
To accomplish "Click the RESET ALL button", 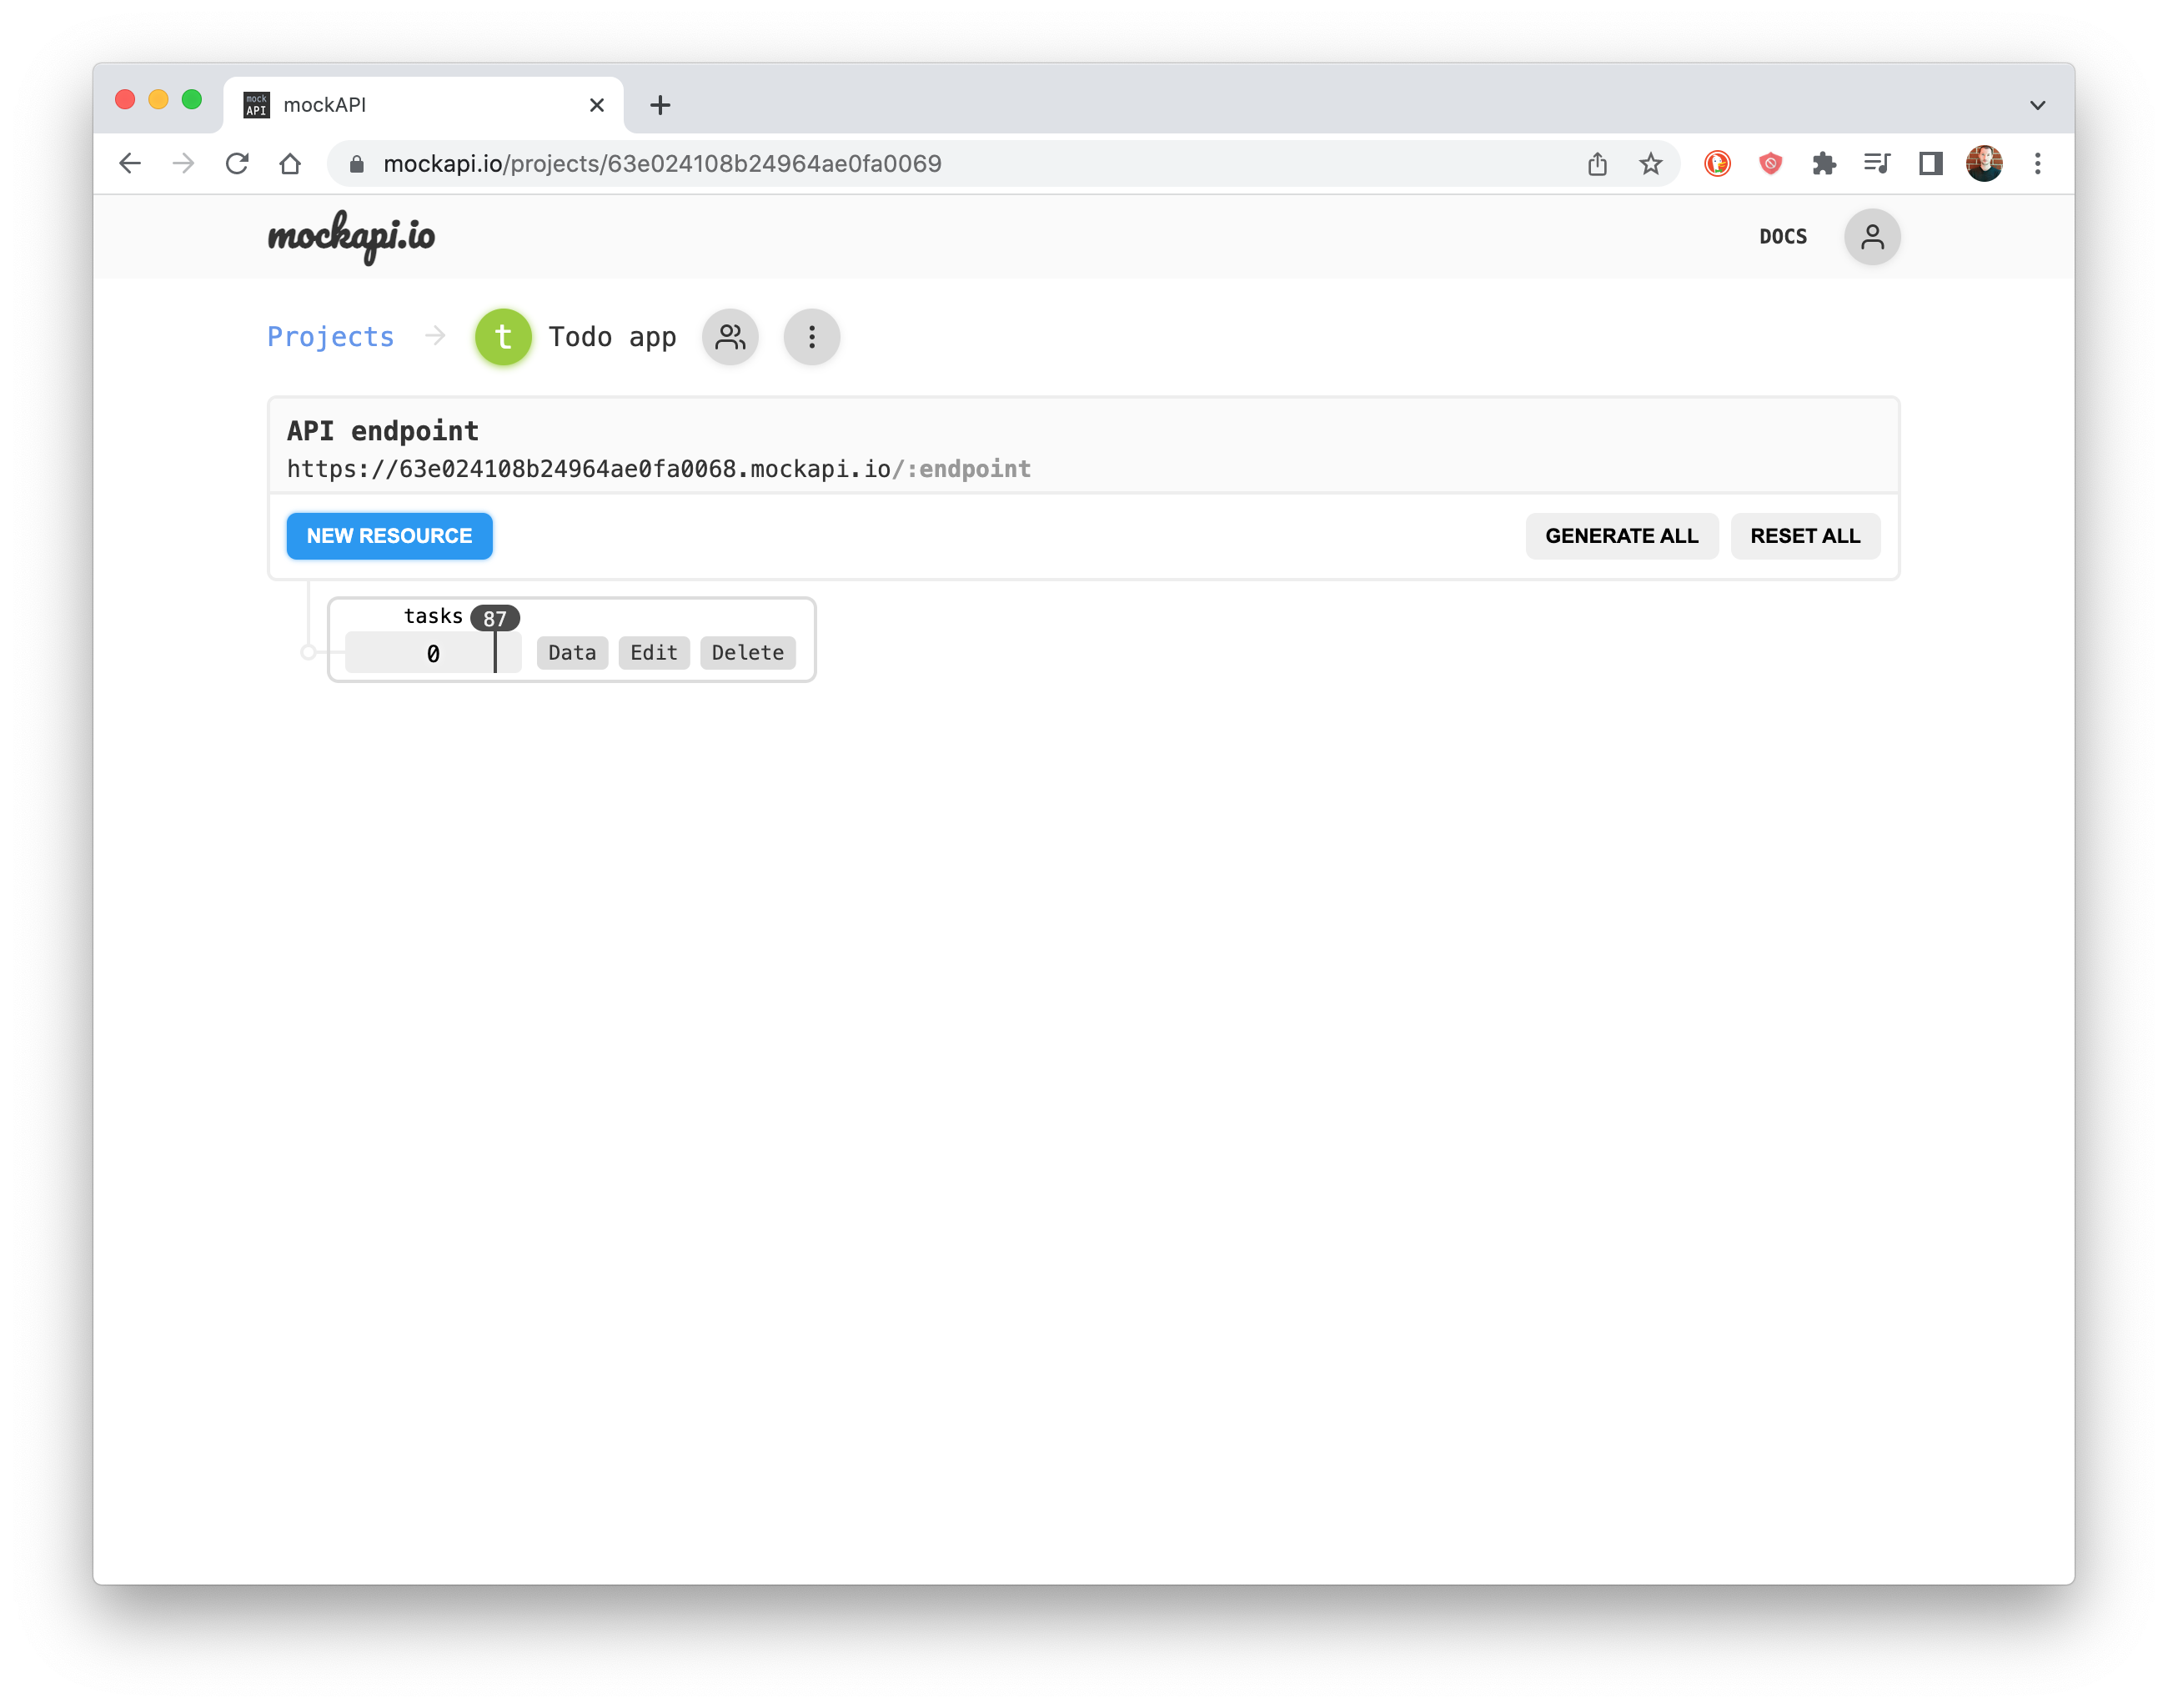I will (1804, 535).
